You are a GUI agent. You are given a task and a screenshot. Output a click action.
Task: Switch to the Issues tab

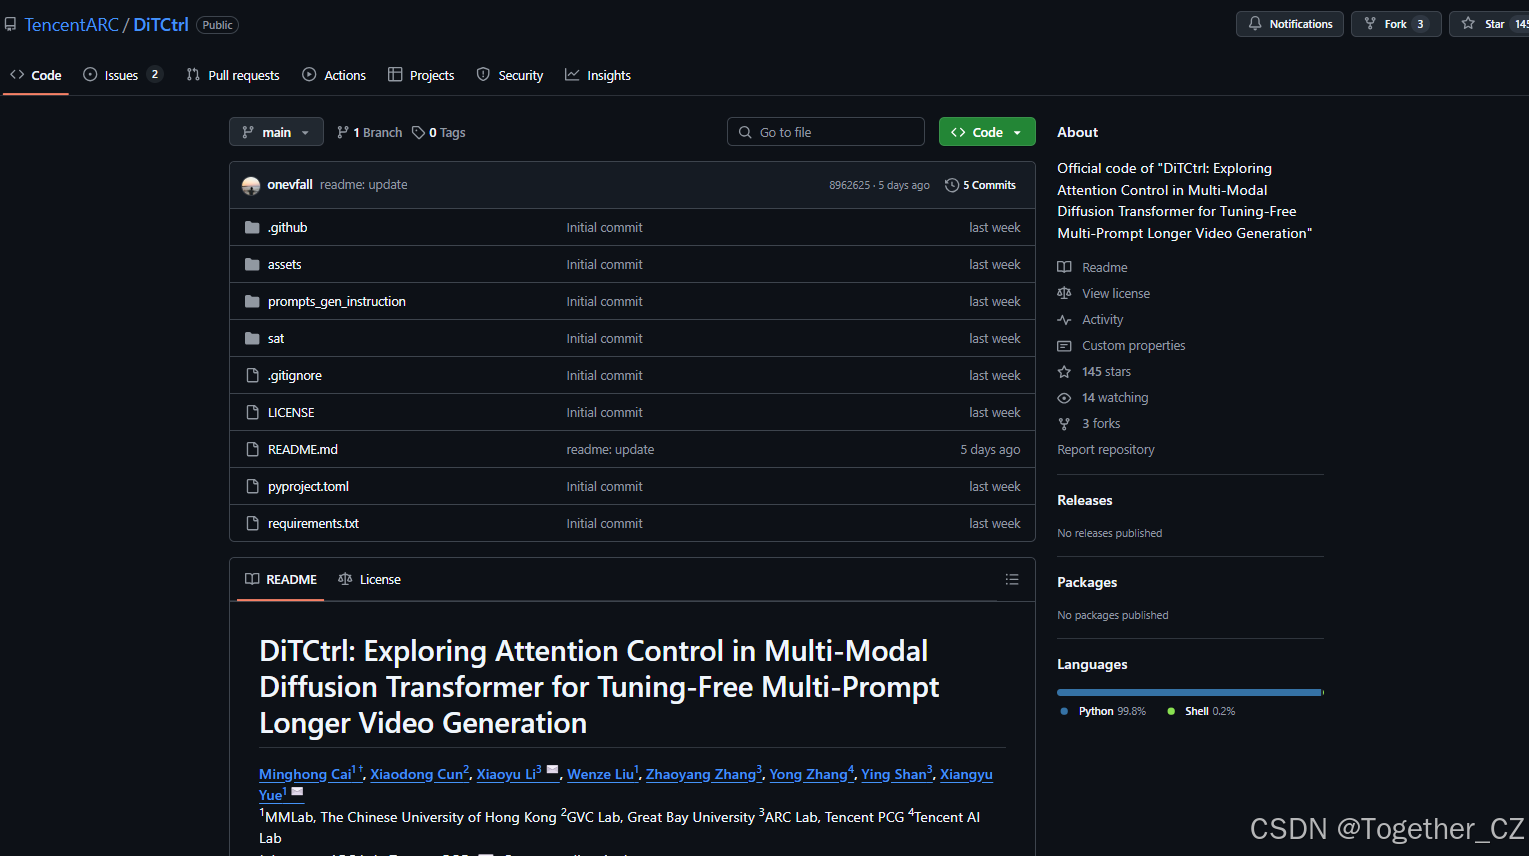[122, 75]
